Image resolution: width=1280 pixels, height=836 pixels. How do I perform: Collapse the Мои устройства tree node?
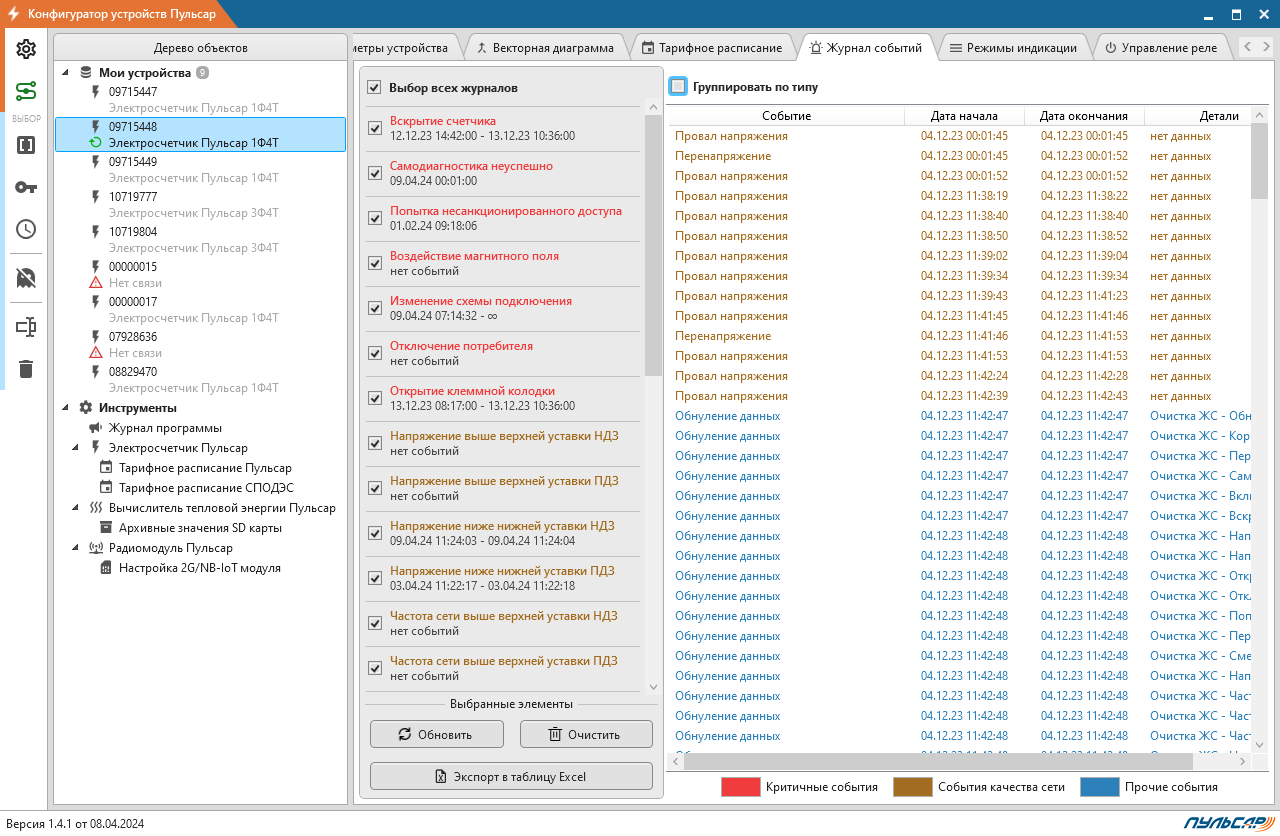click(x=66, y=73)
